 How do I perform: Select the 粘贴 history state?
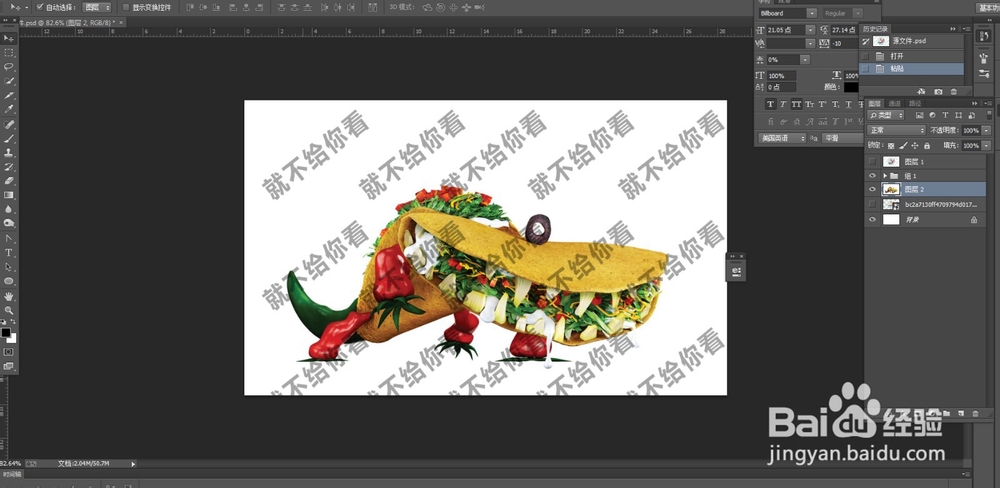911,69
